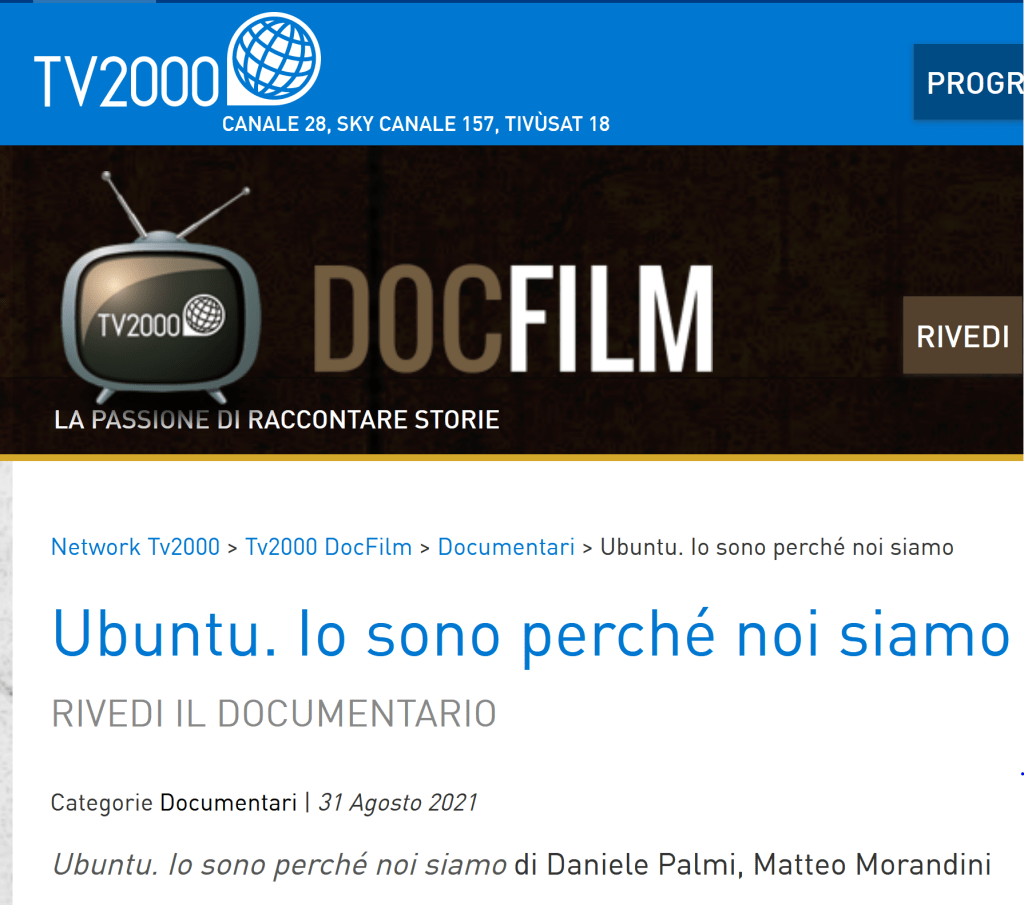Go to Network Tv2000 breadcrumb link
Viewport: 1024px width, 905px height.
click(135, 547)
